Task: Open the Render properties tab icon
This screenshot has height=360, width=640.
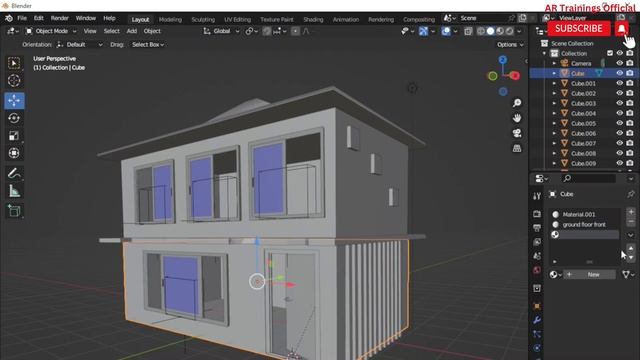Action: [x=537, y=214]
